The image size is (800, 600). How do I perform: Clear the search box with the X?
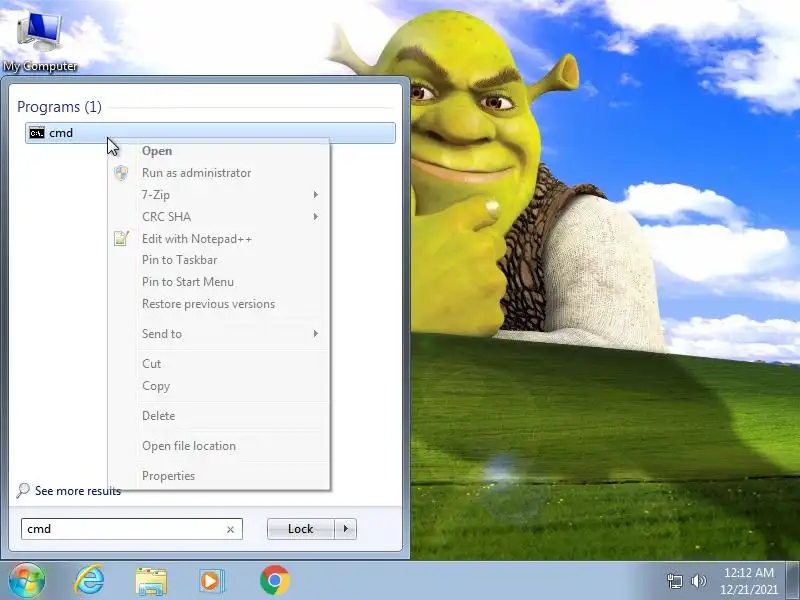tap(230, 530)
